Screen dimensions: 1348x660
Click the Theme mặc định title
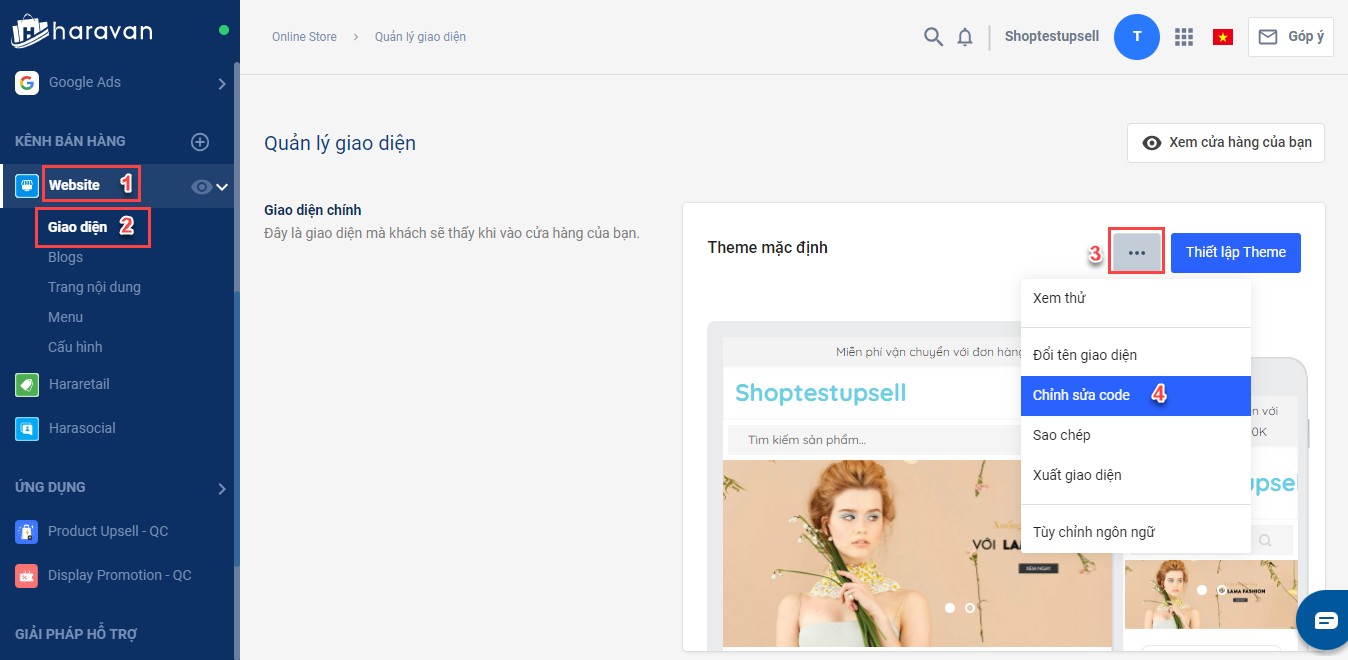[x=768, y=247]
